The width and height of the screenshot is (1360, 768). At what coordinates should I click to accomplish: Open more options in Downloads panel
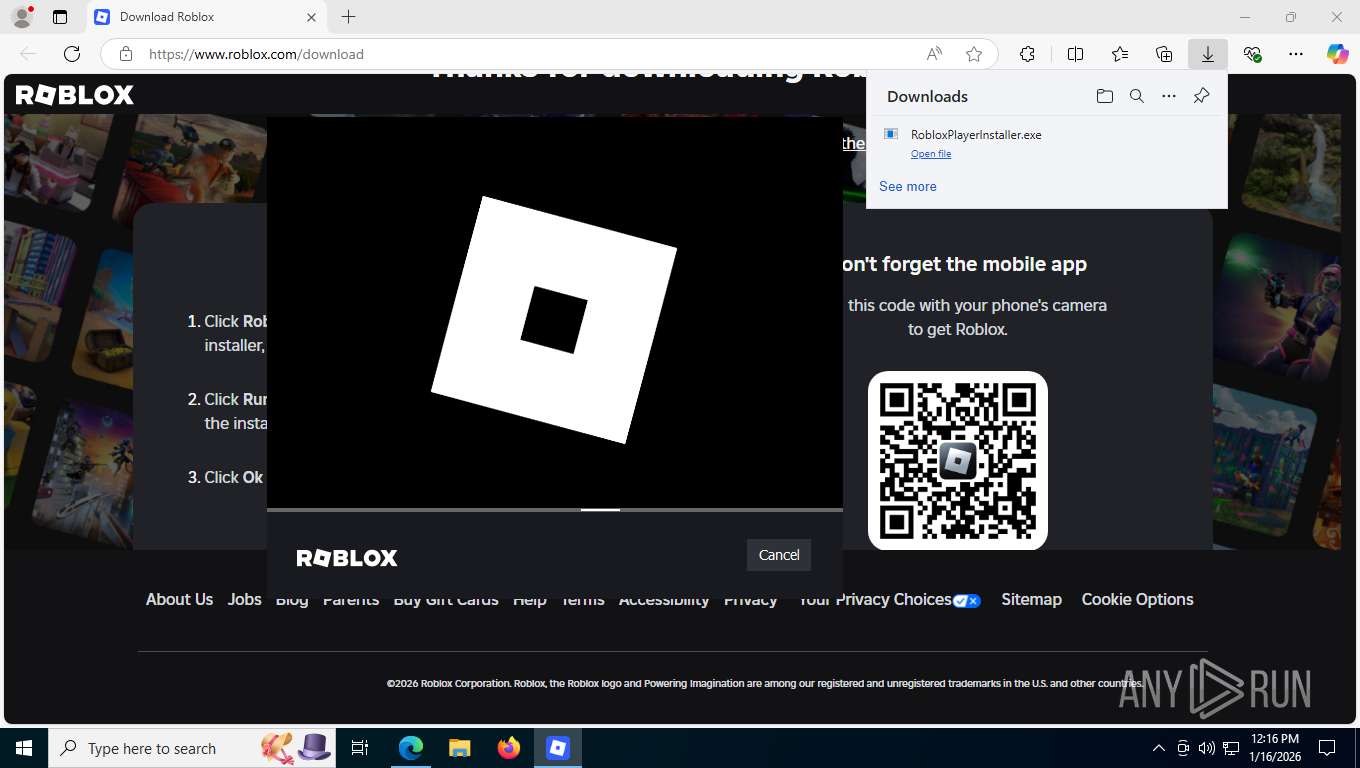(x=1169, y=96)
